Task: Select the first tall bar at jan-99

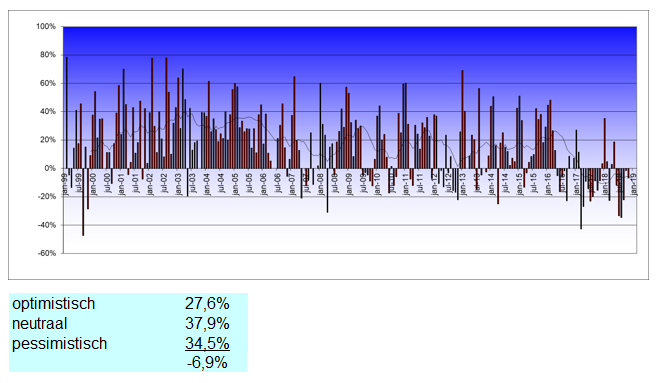Action: coord(67,112)
